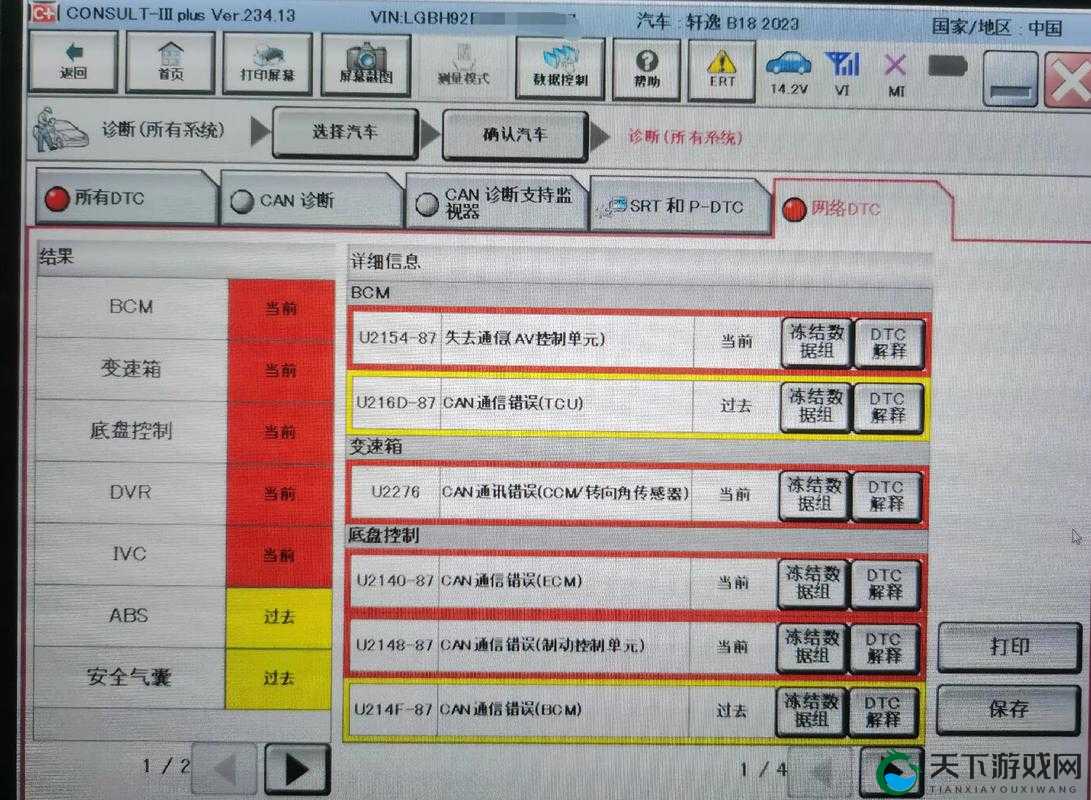Select ABS in results list
Screen dimensions: 1091x800
129,616
